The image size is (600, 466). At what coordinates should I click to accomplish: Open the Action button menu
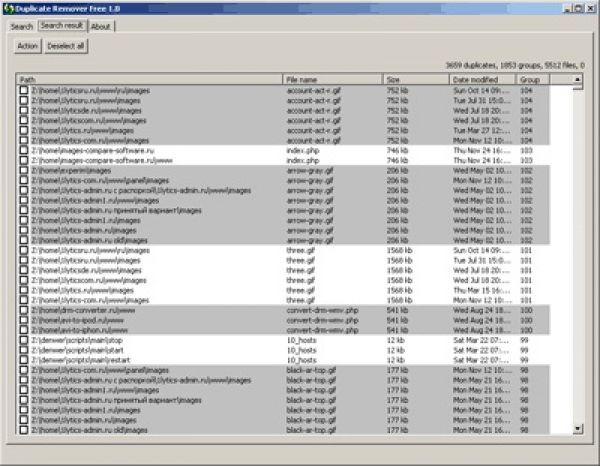pos(28,46)
